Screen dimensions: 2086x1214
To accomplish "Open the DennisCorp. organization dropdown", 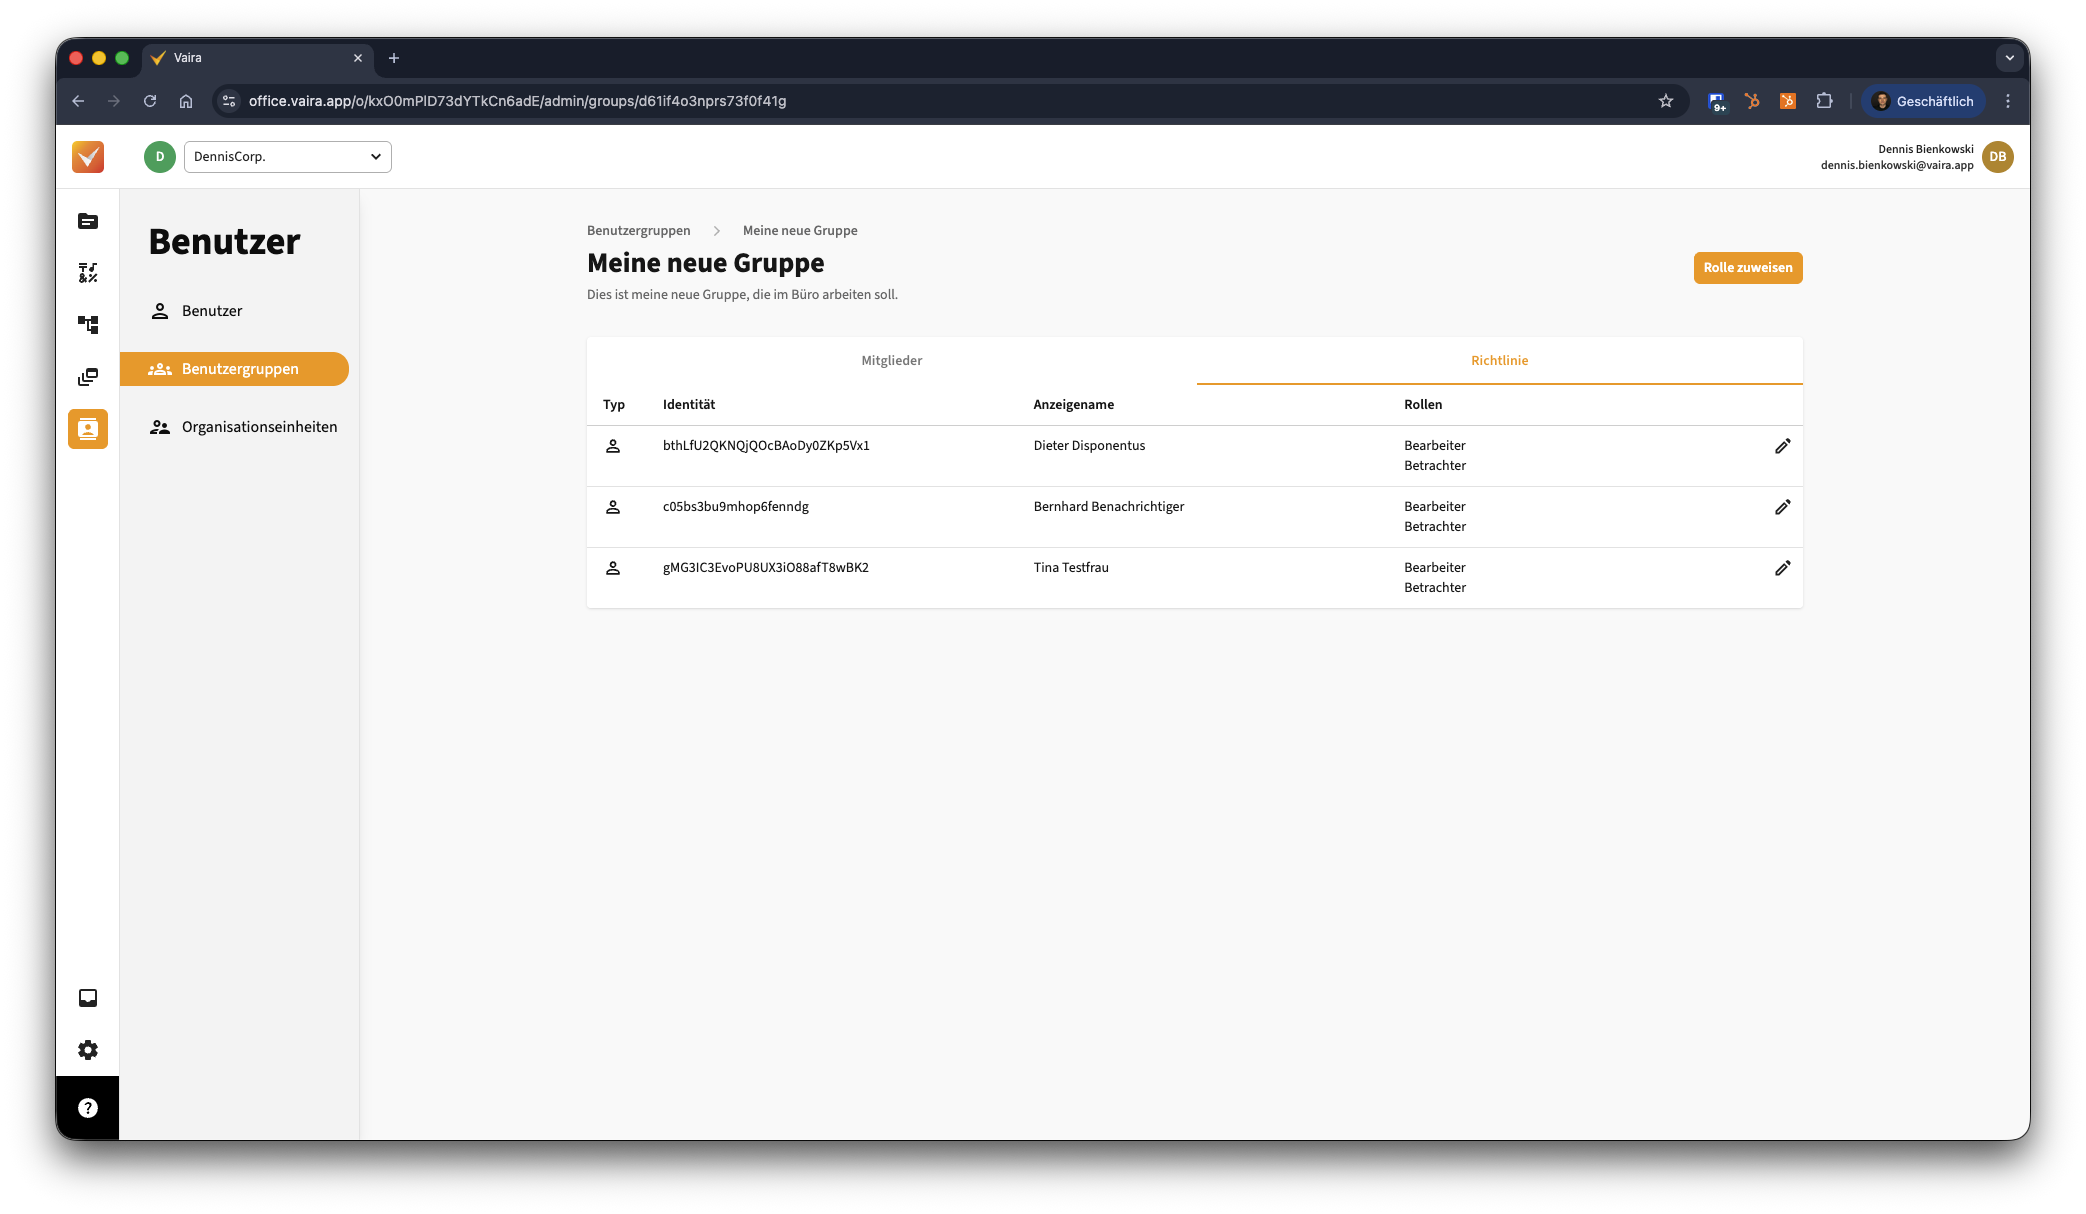I will click(x=288, y=157).
